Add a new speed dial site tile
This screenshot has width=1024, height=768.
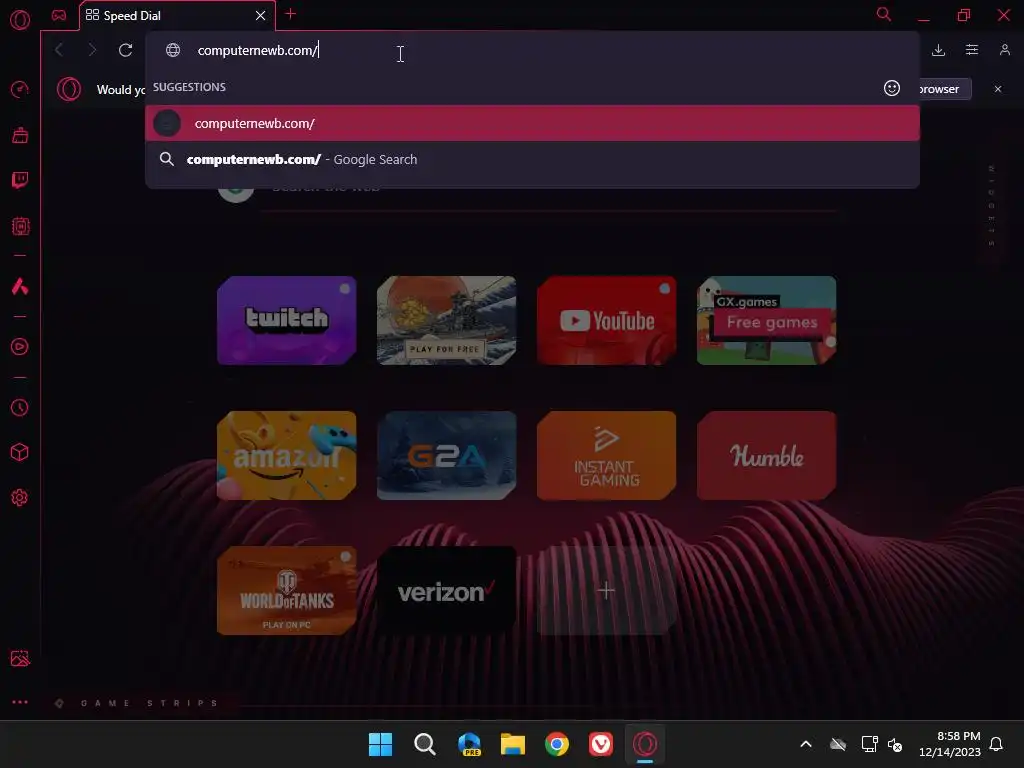coord(607,590)
